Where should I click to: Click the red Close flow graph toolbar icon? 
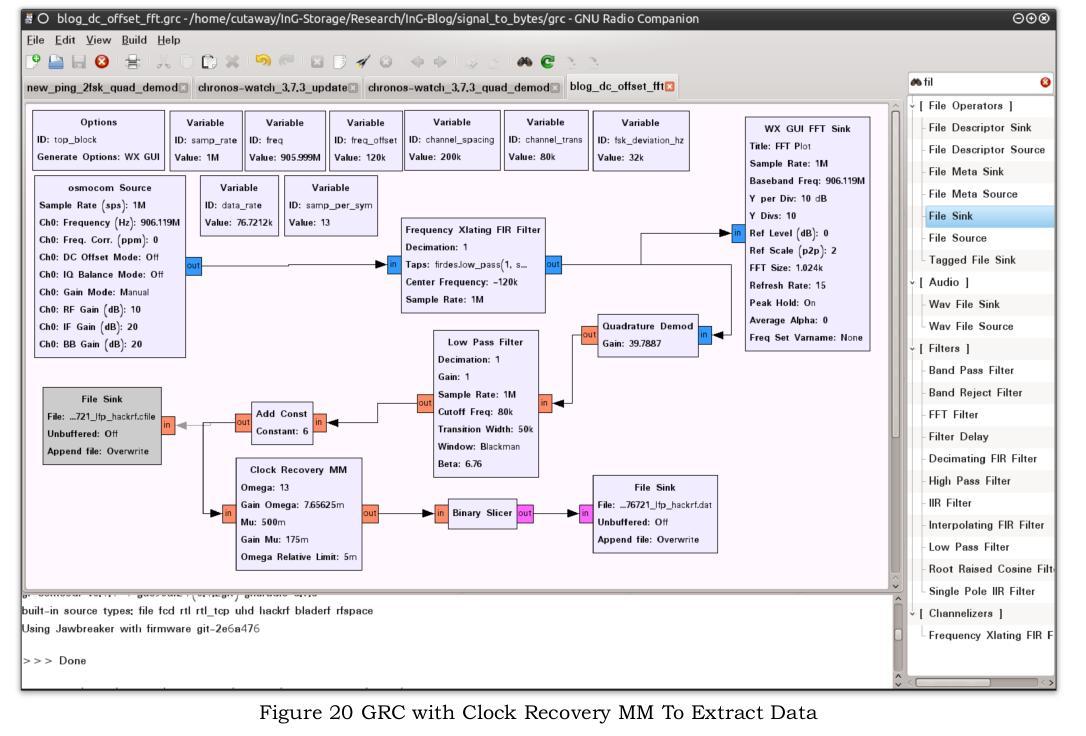click(x=99, y=61)
